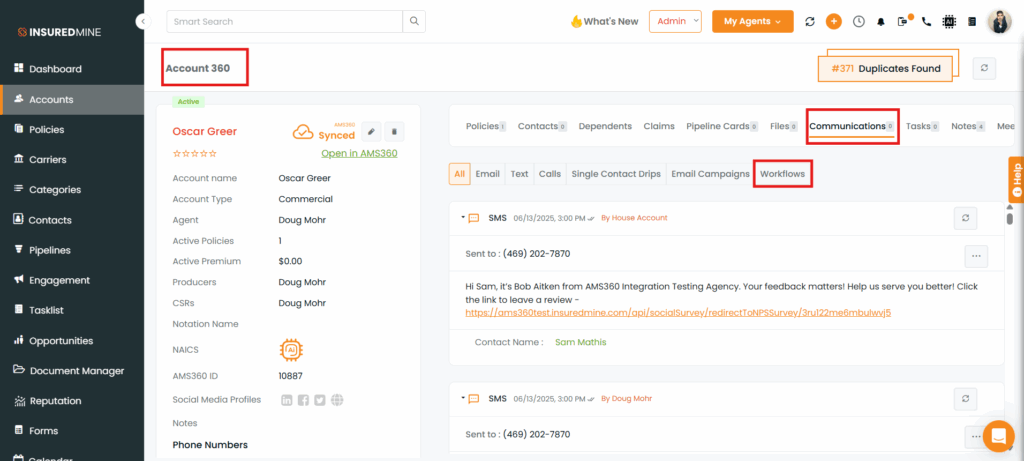Refresh the House Account SMS entry
This screenshot has height=461, width=1024.
coord(965,218)
